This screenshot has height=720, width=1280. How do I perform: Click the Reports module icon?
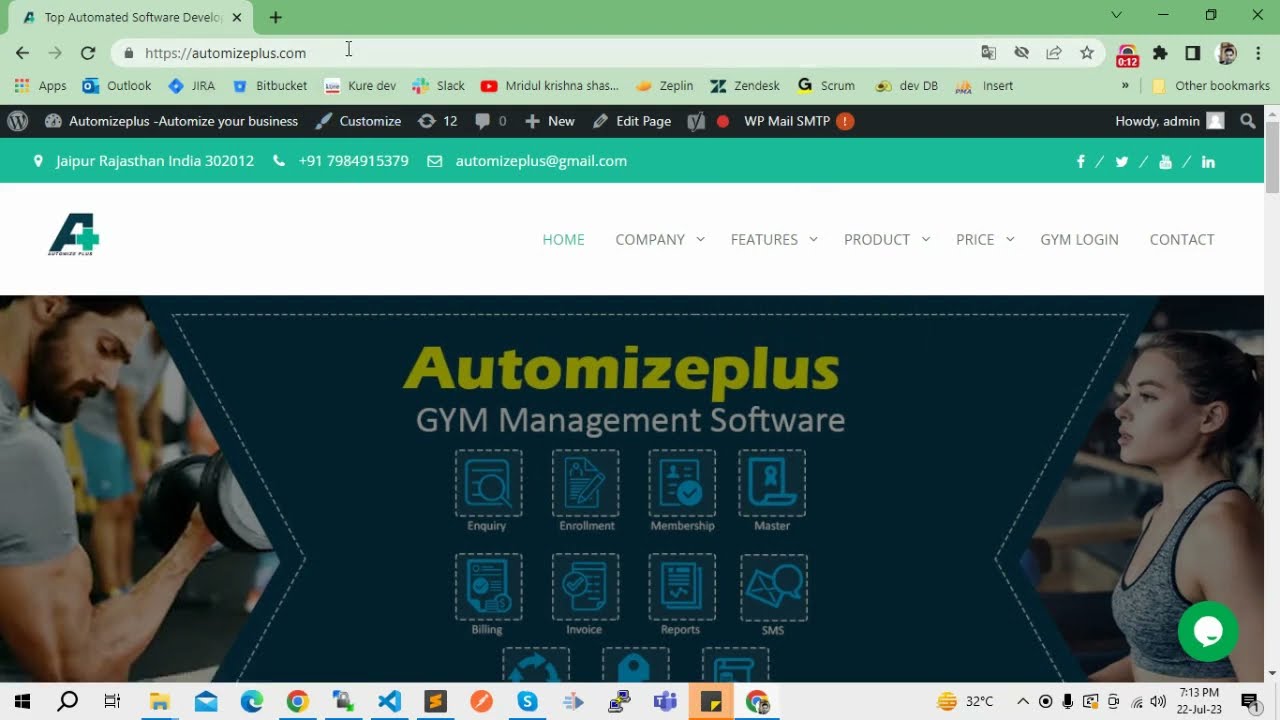point(682,587)
